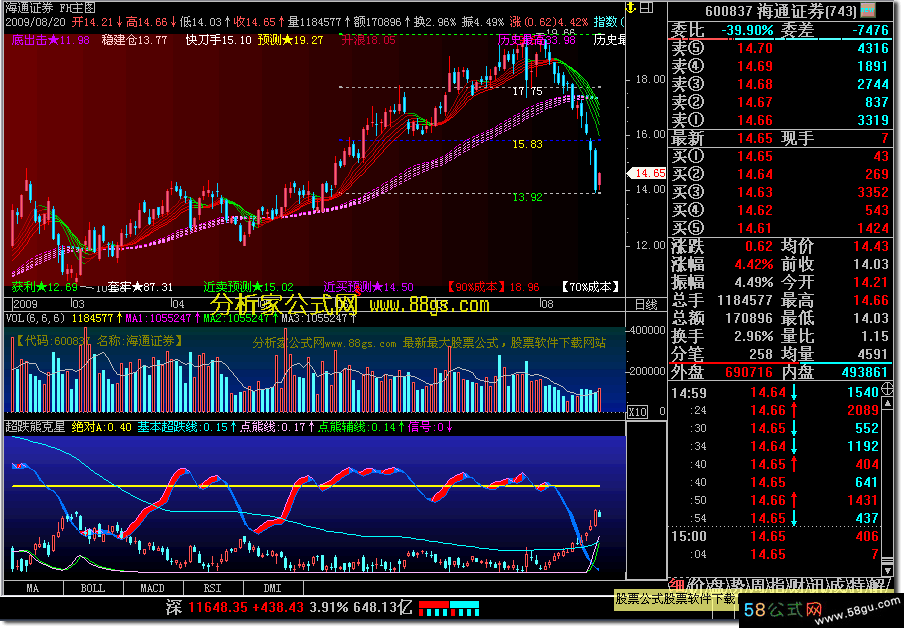904x628 pixels.
Task: Click the 买③ row priced 14.63
Action: click(780, 192)
